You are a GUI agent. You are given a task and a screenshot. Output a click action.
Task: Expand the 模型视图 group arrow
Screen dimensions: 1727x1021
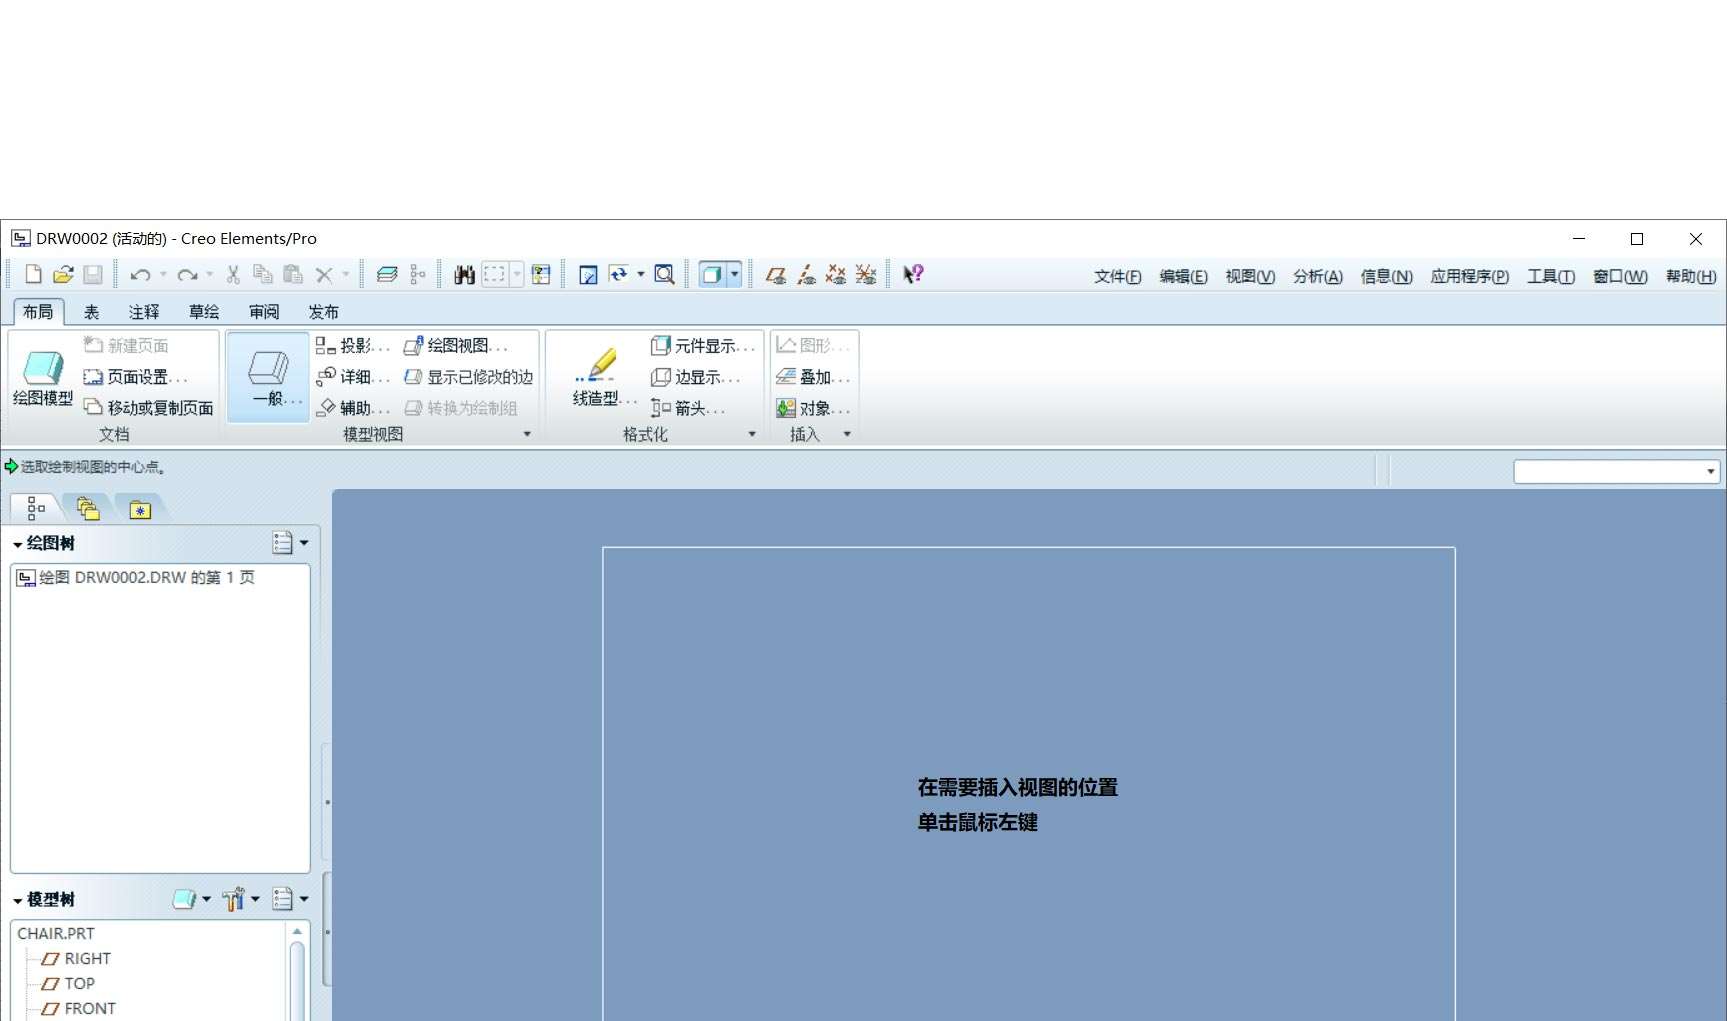click(x=527, y=434)
